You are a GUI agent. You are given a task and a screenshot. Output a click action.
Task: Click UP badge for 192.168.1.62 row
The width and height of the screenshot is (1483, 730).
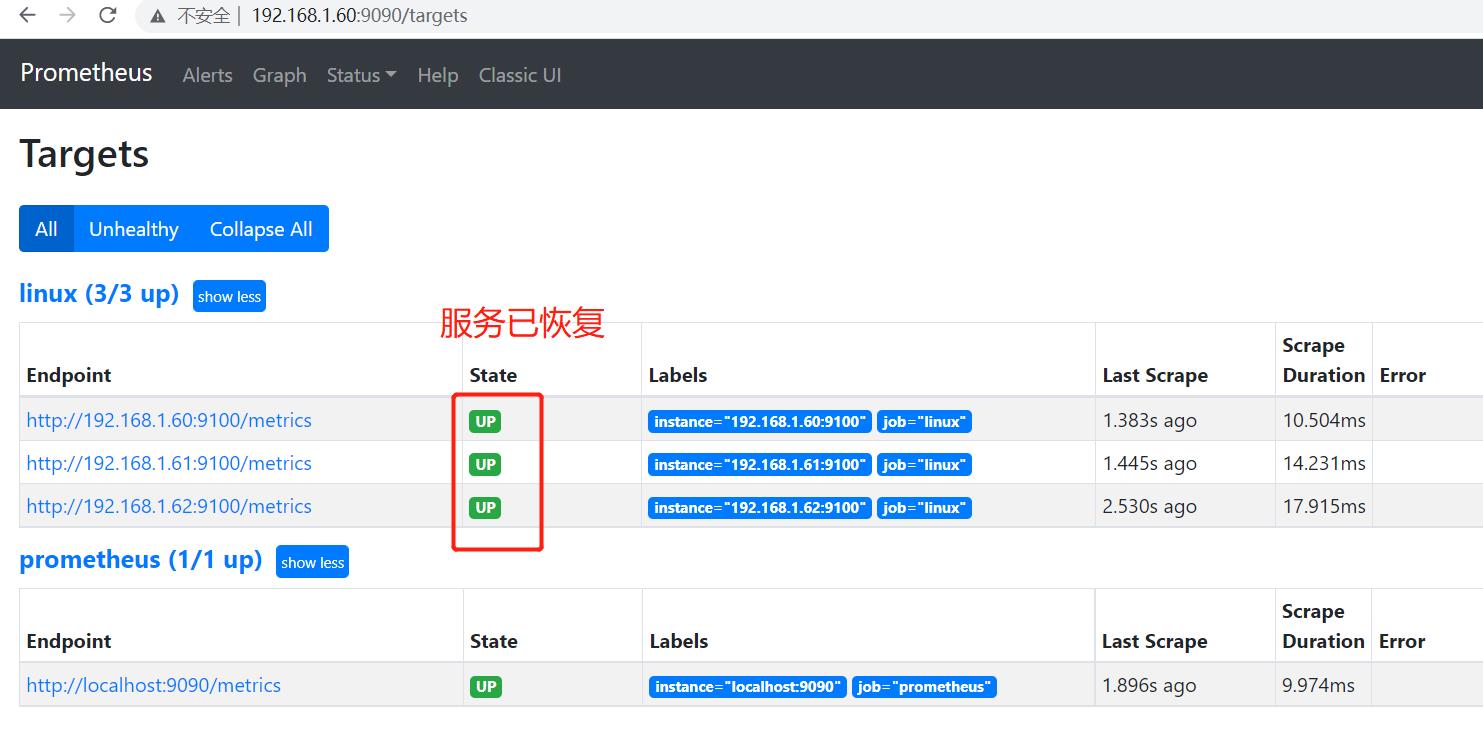coord(485,508)
